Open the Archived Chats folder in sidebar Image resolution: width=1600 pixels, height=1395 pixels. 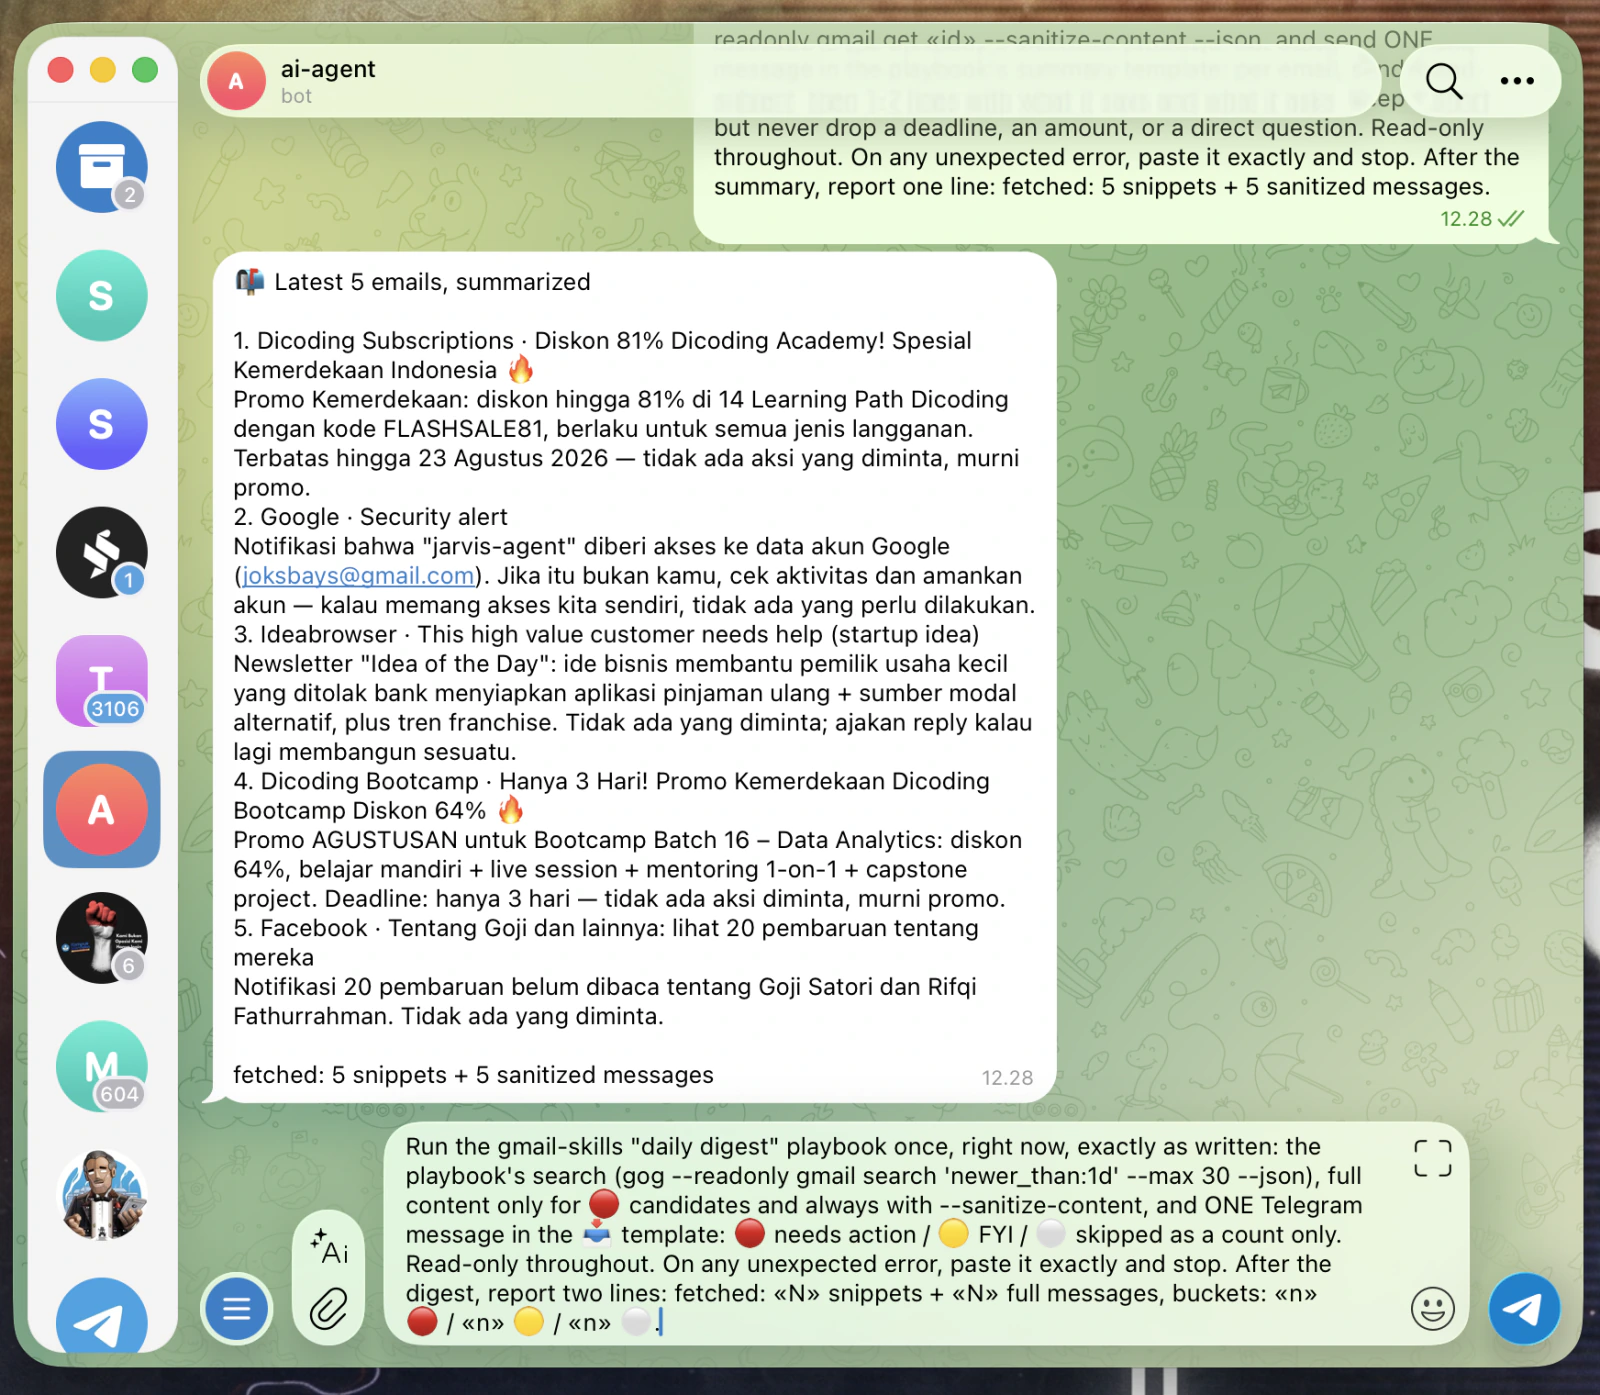point(101,167)
